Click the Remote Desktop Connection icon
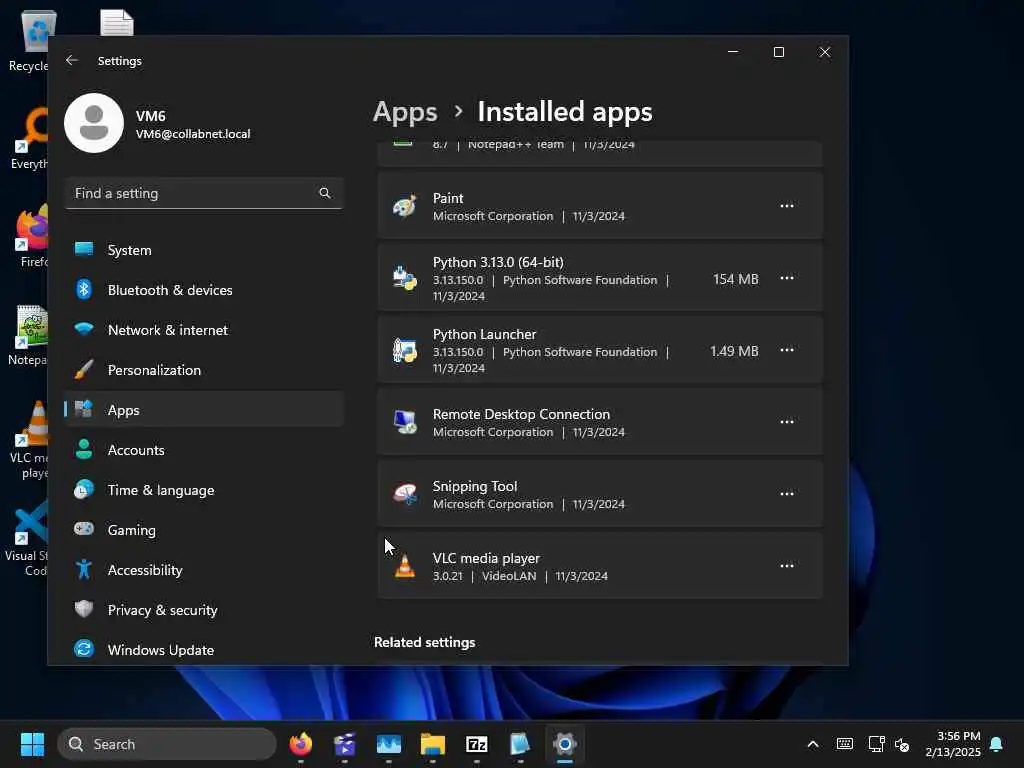This screenshot has width=1024, height=768. (x=405, y=422)
